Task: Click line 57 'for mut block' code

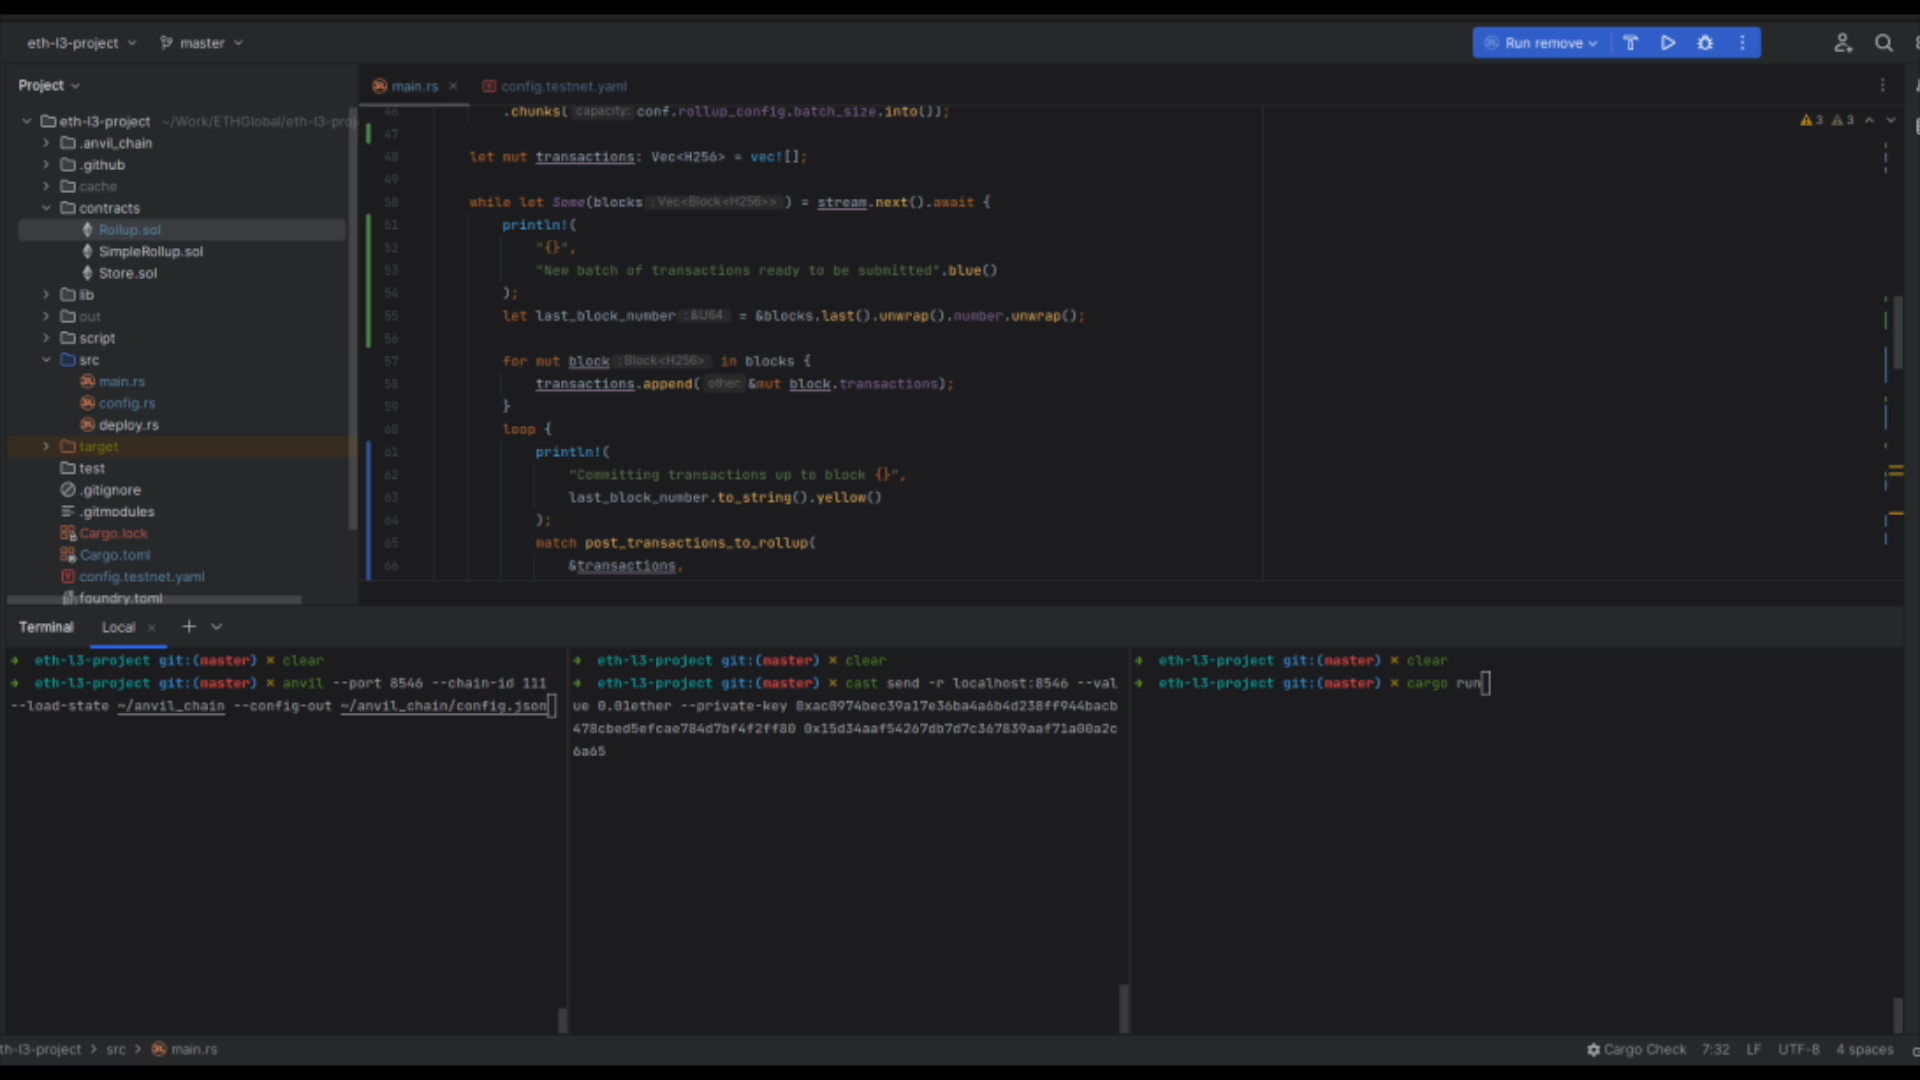Action: [657, 361]
